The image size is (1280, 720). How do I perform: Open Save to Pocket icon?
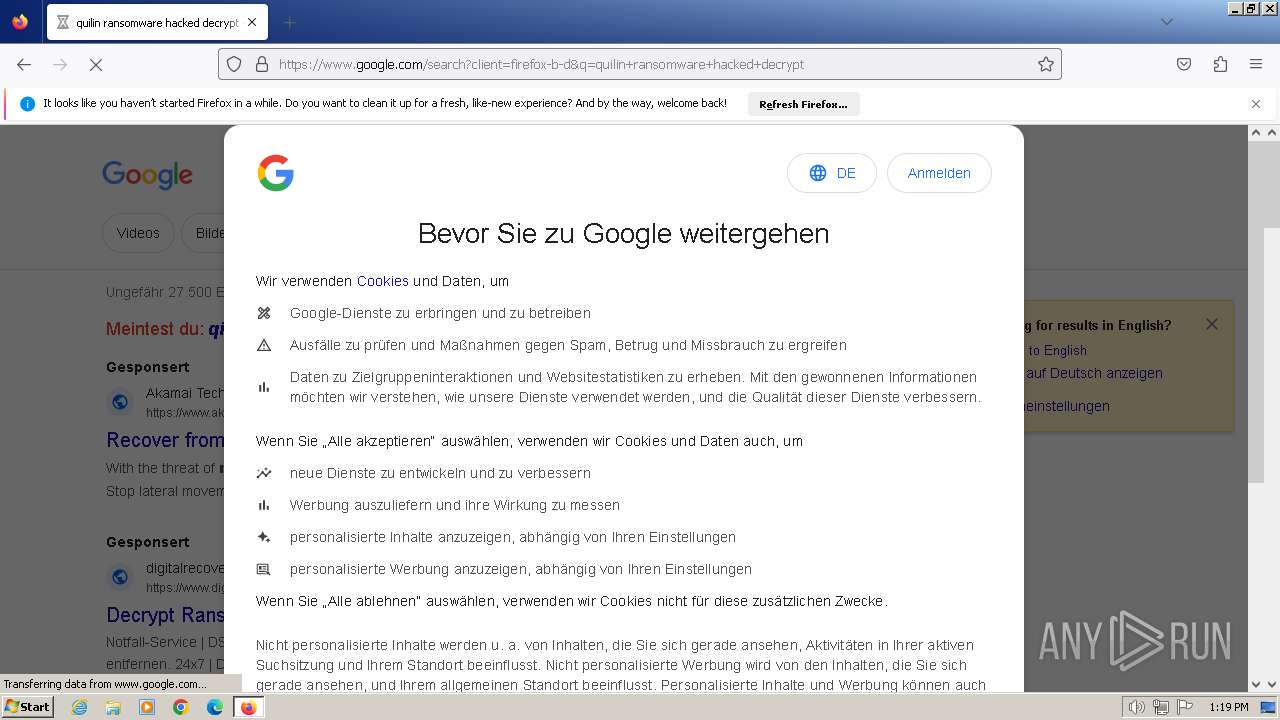click(x=1184, y=64)
